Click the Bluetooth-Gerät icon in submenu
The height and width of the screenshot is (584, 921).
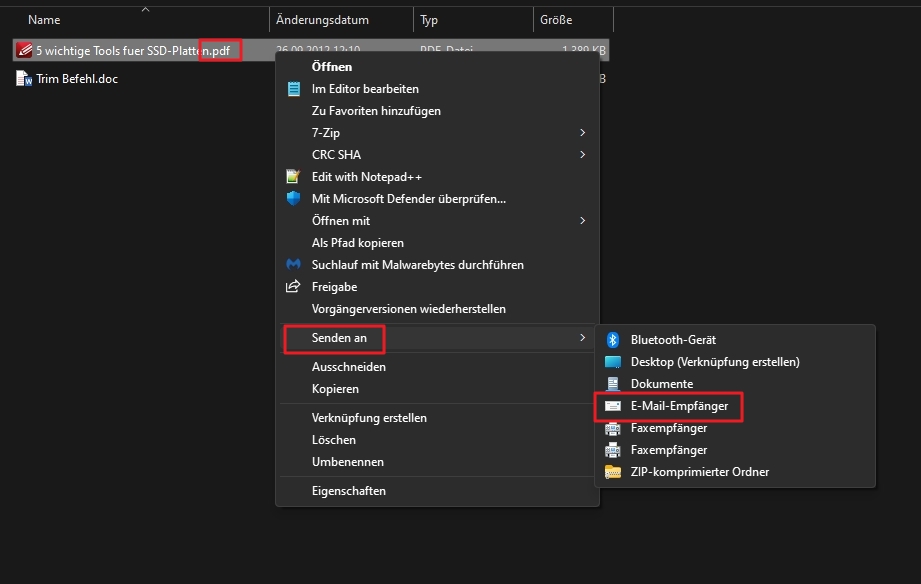pos(614,340)
